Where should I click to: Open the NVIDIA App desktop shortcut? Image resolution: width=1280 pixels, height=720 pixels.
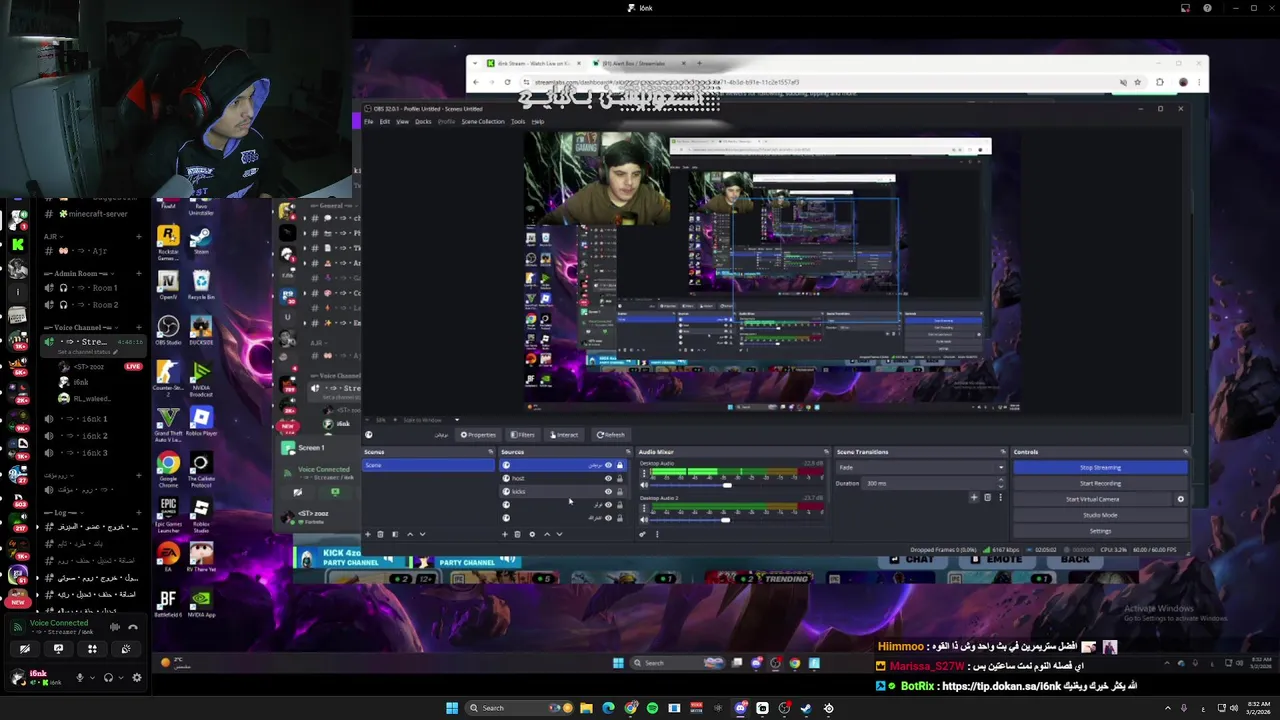pos(201,601)
